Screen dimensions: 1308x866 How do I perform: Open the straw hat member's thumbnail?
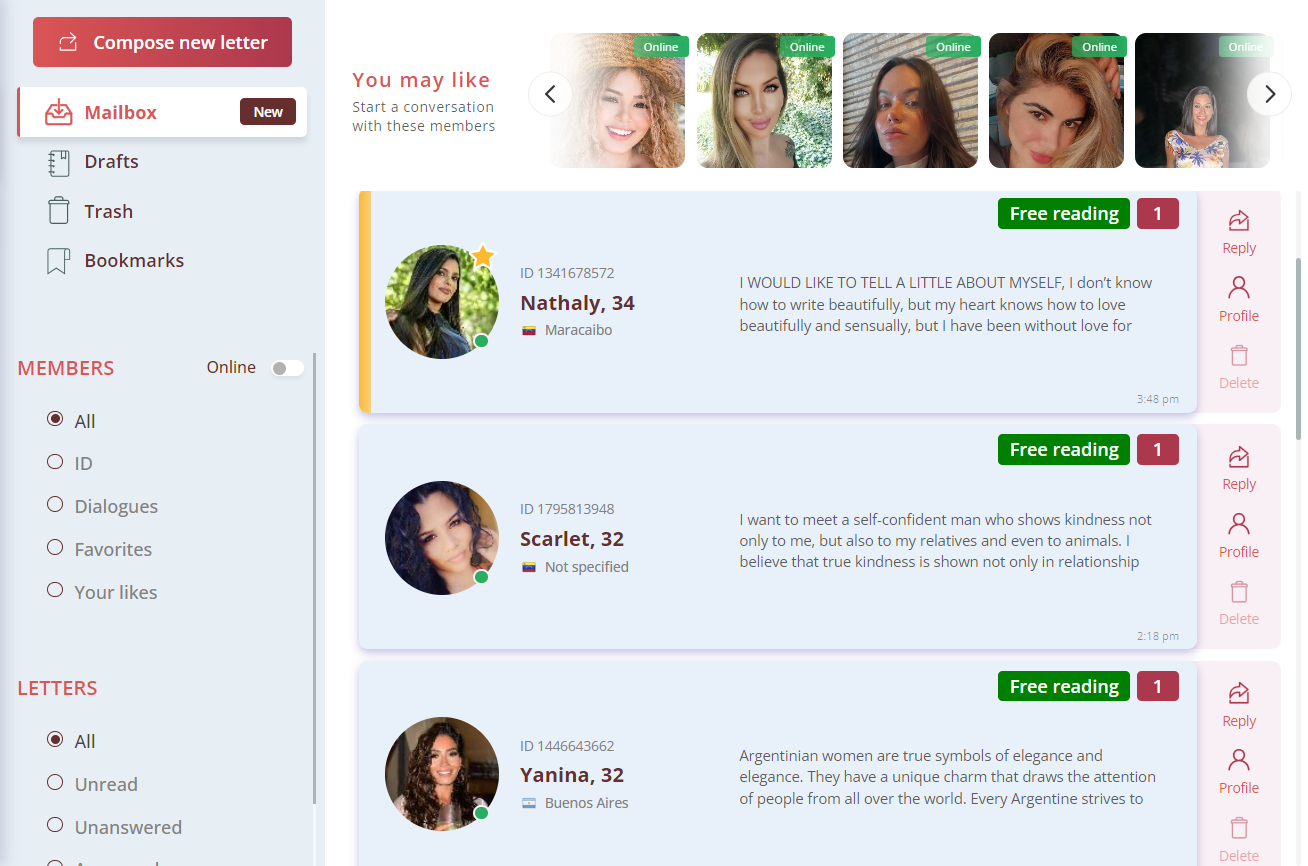point(618,101)
